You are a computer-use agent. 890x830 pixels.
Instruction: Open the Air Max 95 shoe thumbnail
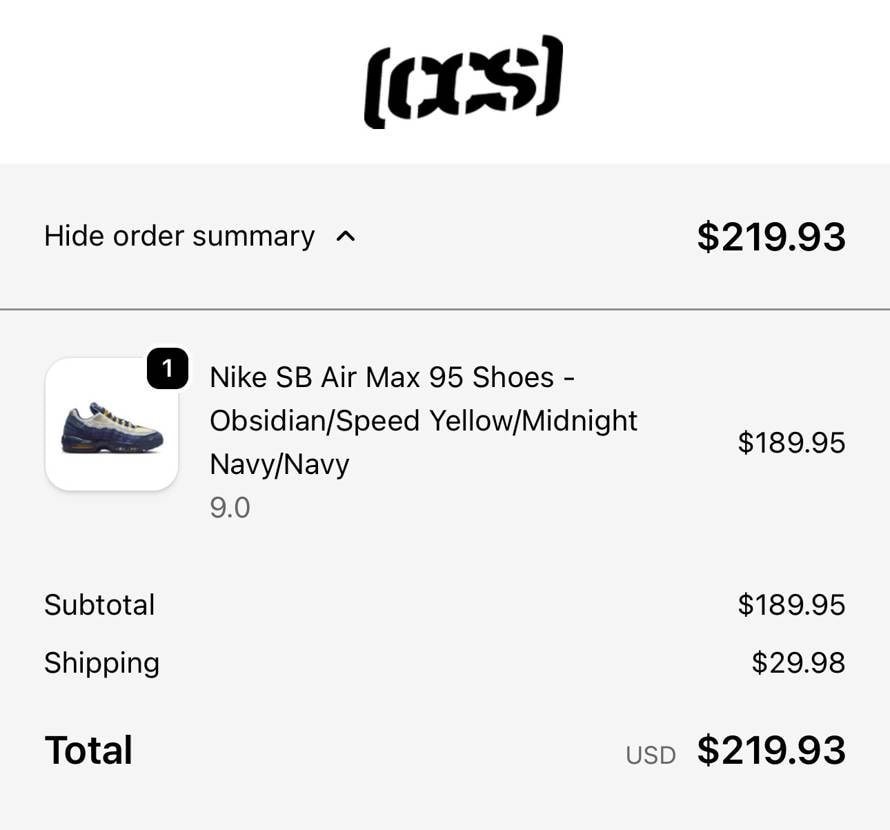point(111,425)
